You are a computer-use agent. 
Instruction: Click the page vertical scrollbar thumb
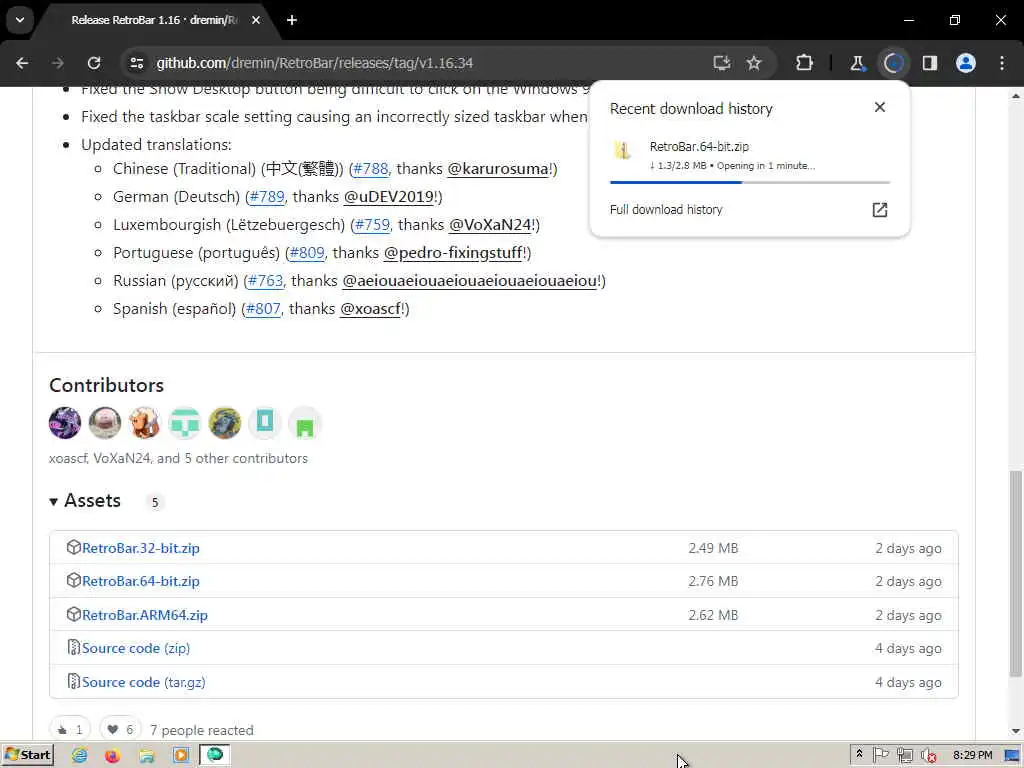coord(1016,573)
